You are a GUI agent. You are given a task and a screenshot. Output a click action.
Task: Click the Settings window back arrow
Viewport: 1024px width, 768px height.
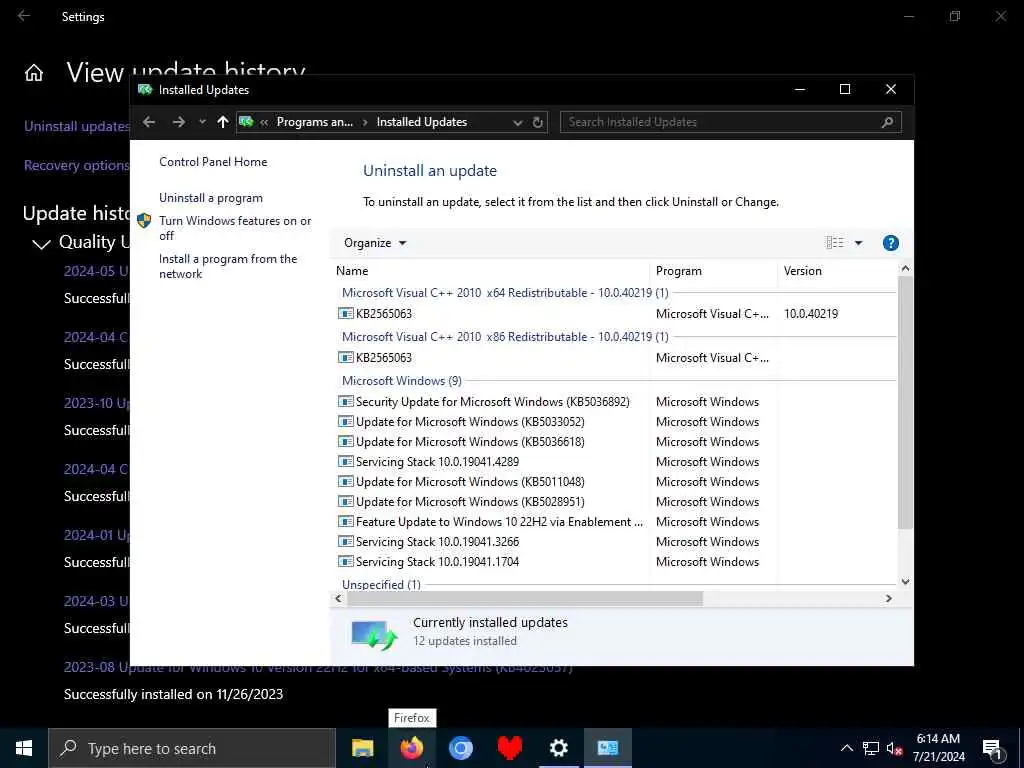[x=24, y=16]
